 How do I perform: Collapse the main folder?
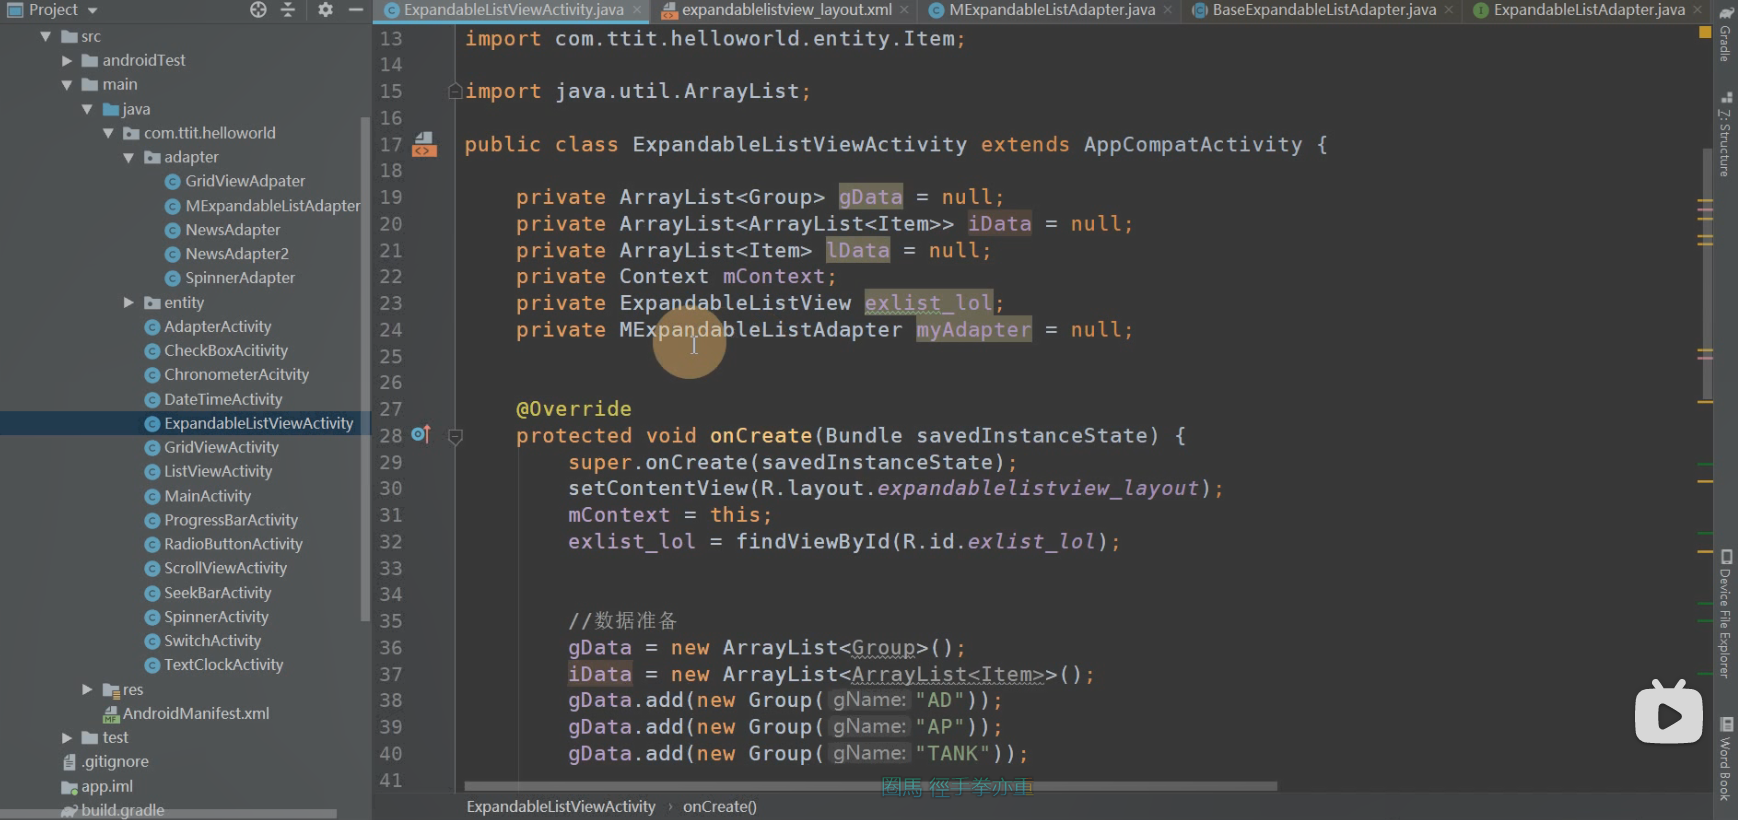pos(67,85)
